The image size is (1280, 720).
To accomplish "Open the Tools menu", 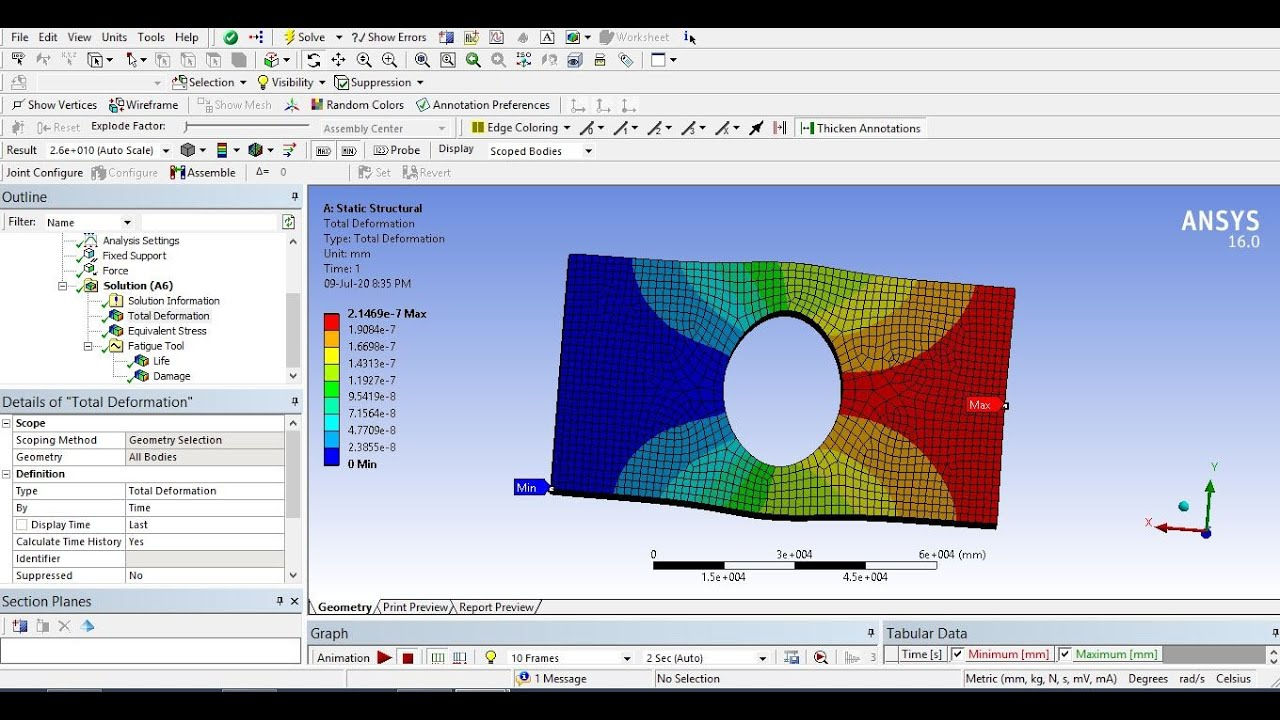I will (151, 37).
